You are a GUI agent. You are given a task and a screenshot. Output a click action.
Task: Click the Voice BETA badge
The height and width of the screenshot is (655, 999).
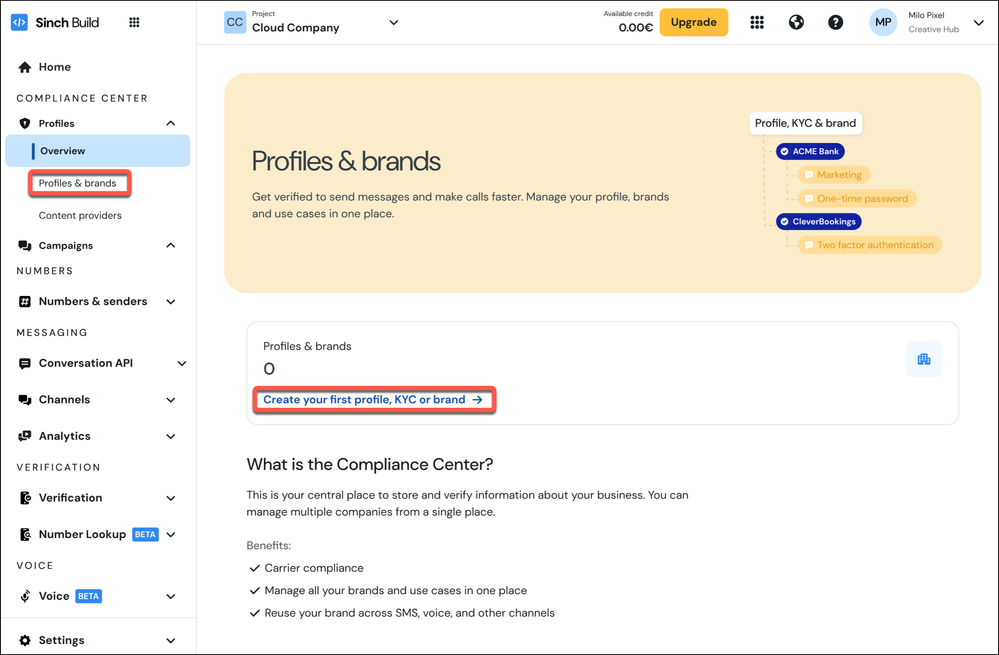click(89, 596)
